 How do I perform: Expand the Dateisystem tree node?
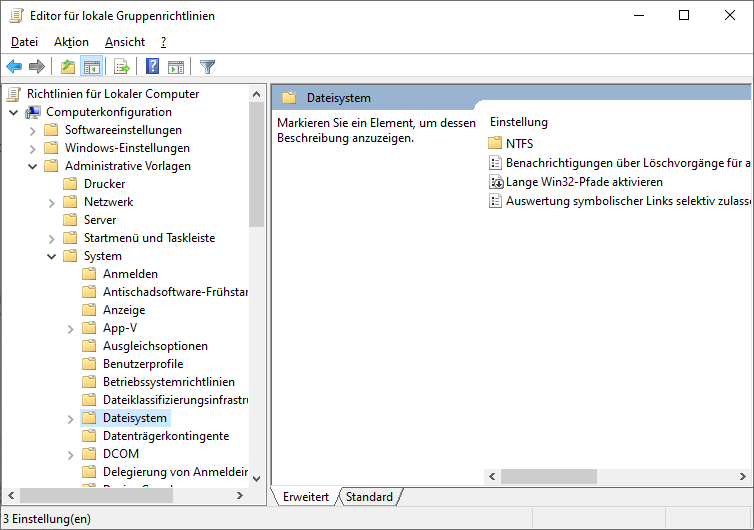pos(71,418)
